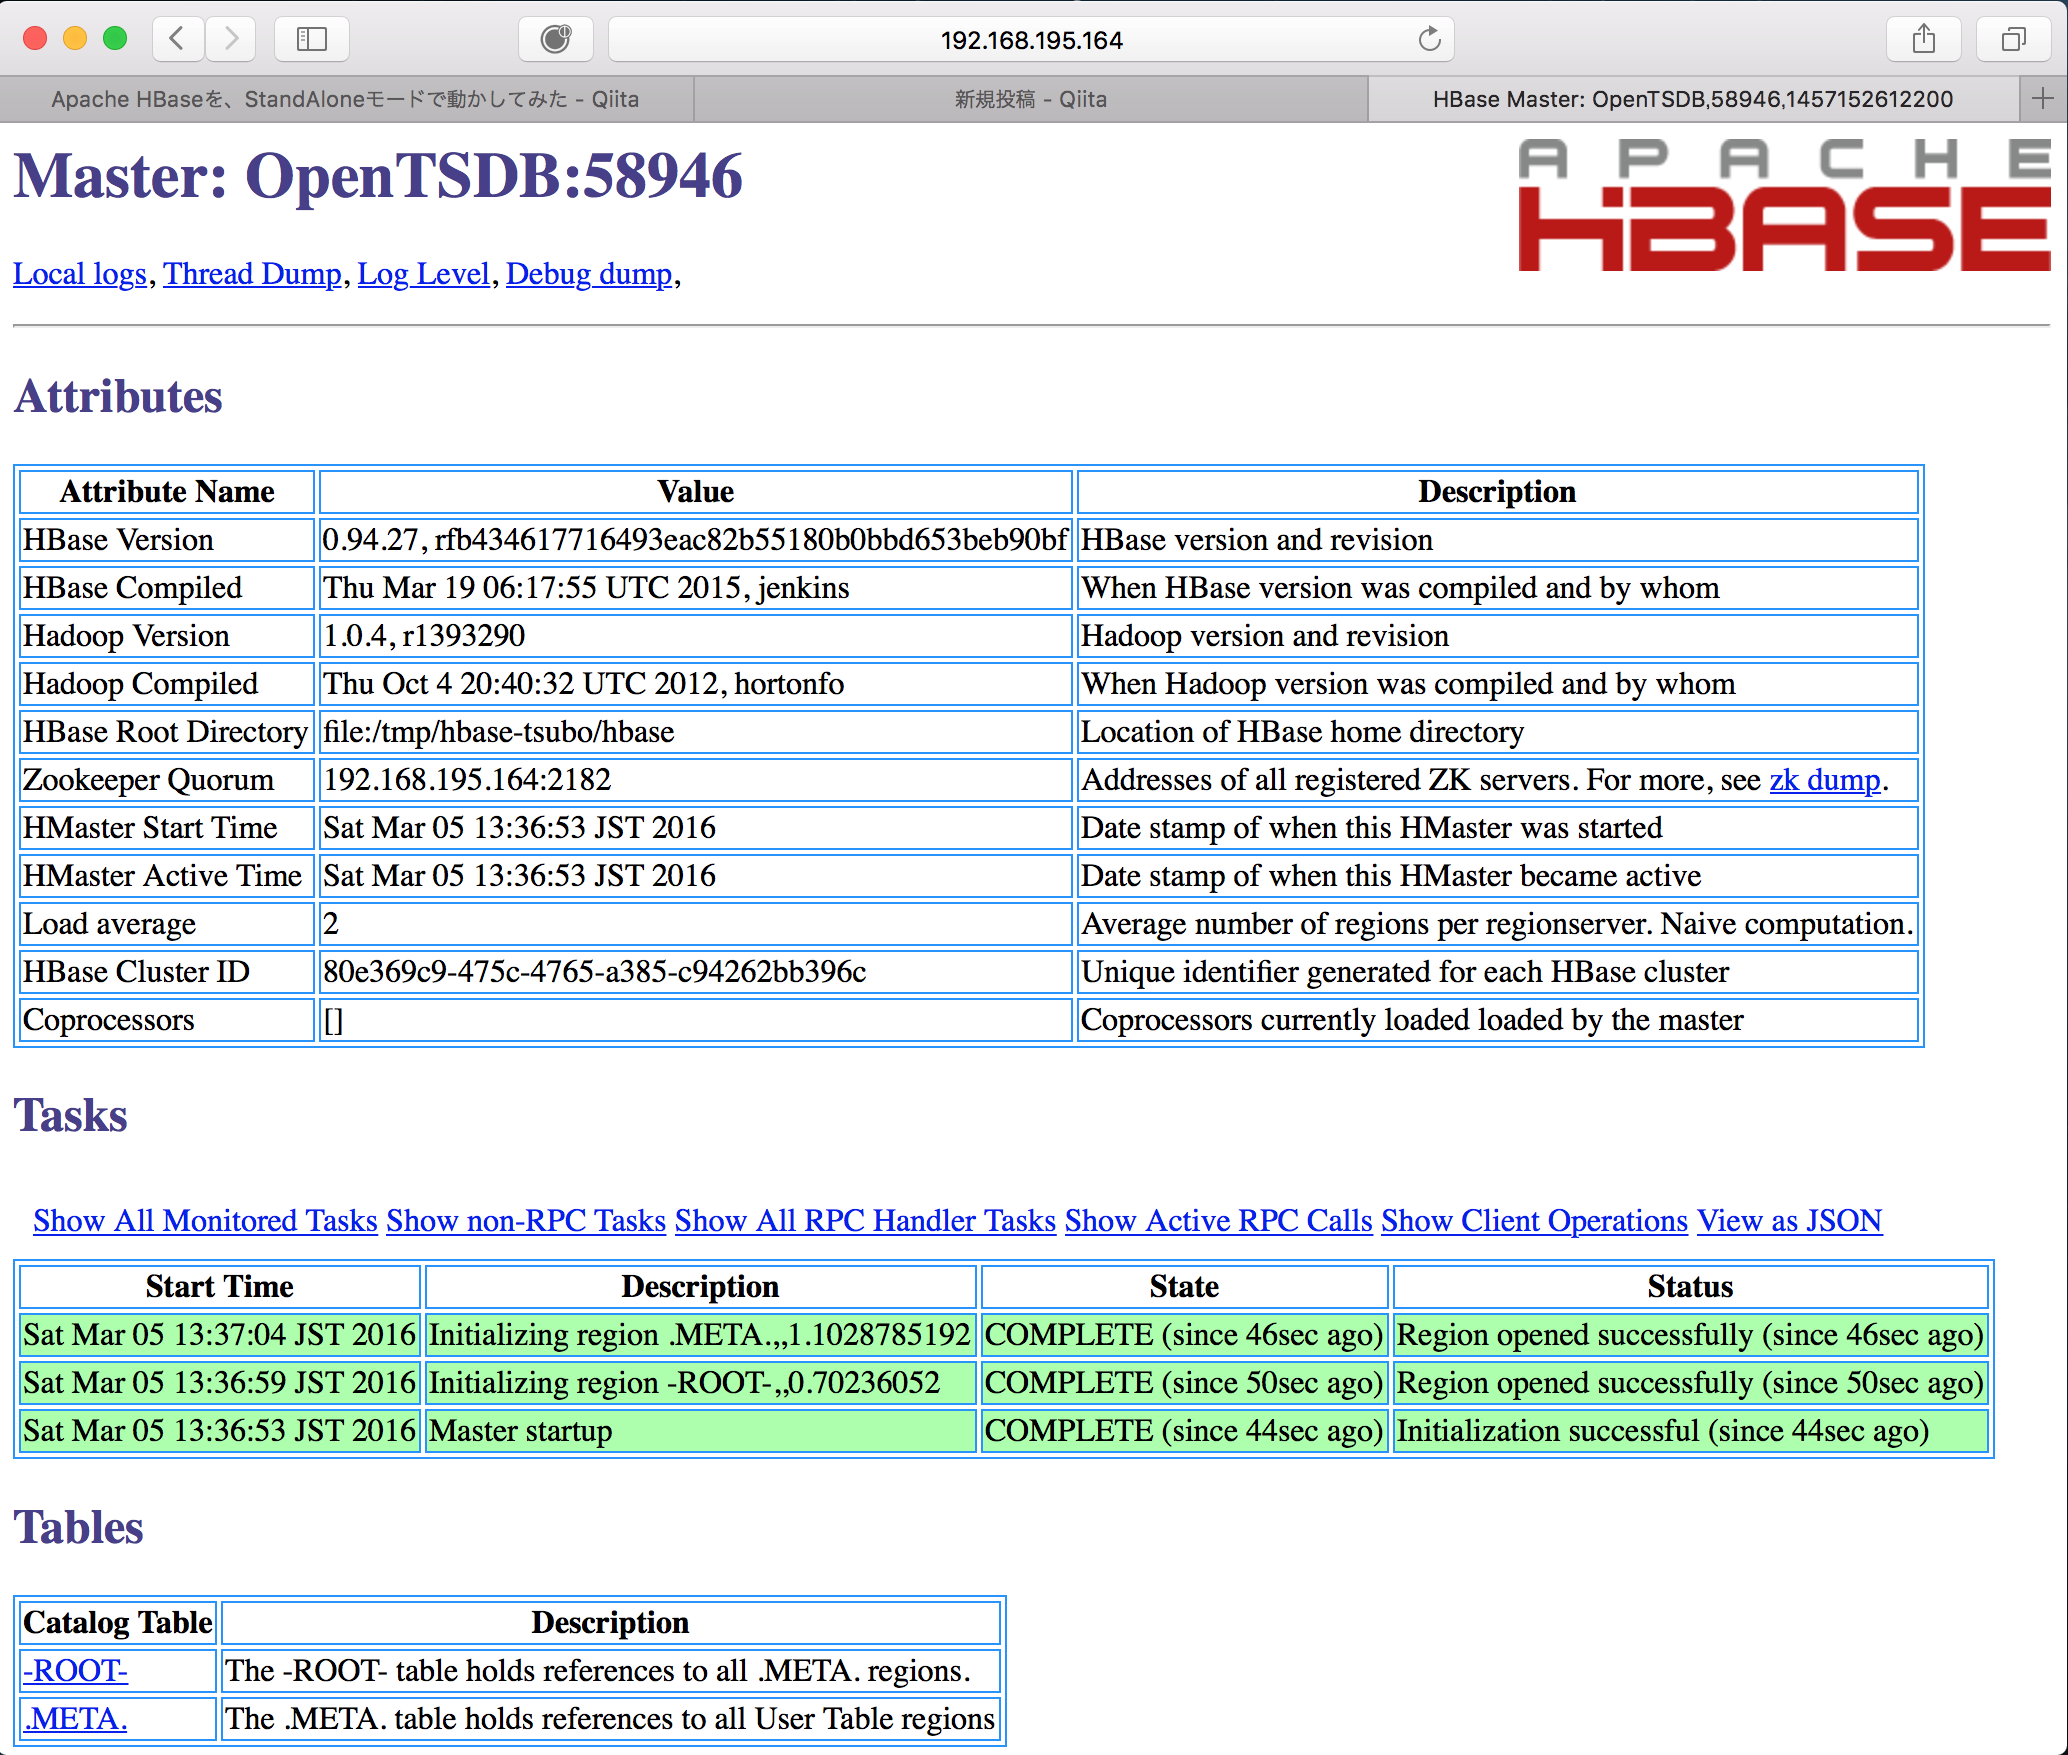Open the content blocker icon beside the address bar

click(555, 39)
